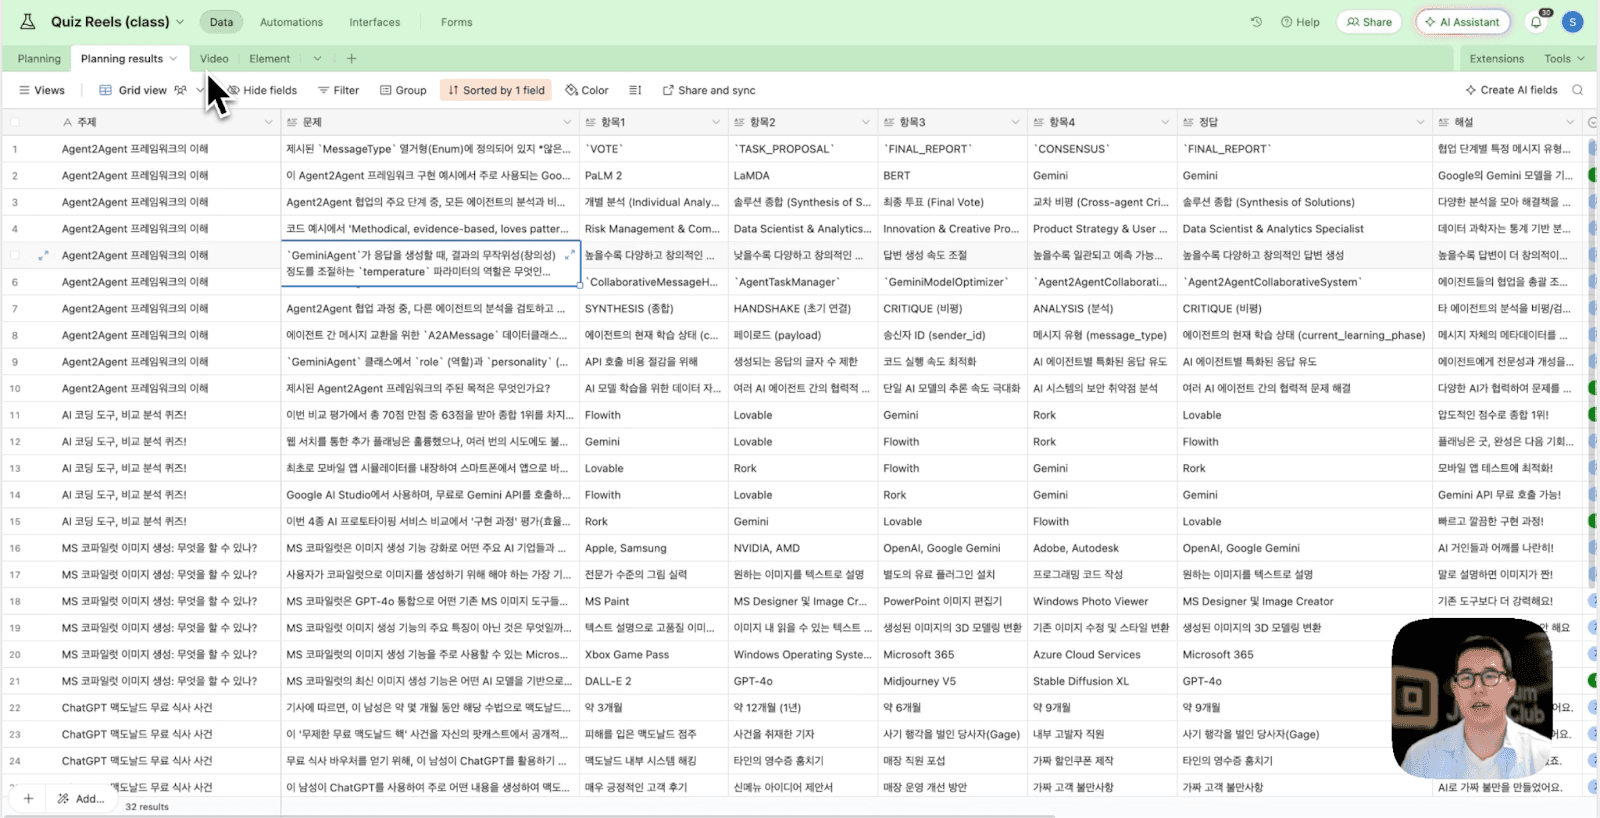Switch to the Automations tab
Viewport: 1600px width, 818px height.
291,22
